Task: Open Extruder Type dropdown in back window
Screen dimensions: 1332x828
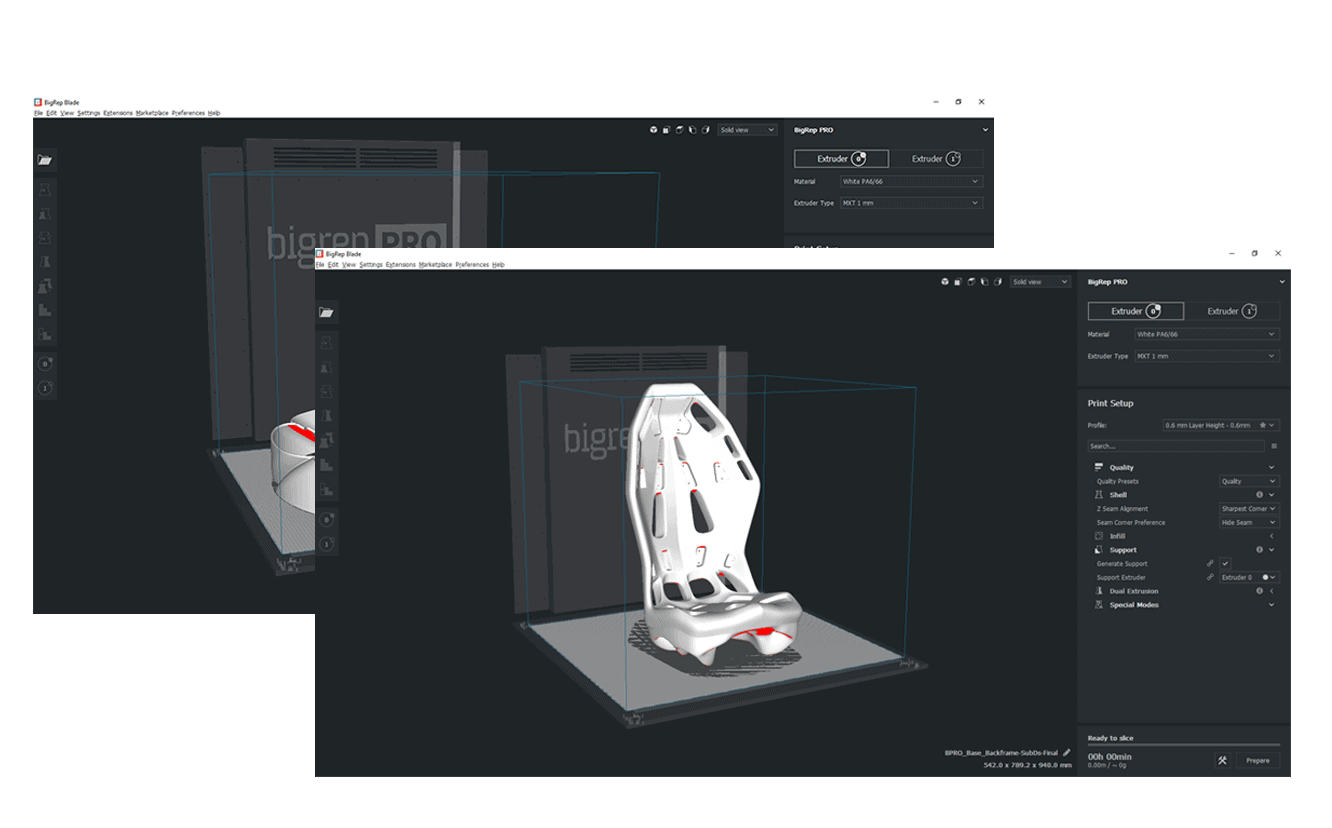Action: coord(911,203)
